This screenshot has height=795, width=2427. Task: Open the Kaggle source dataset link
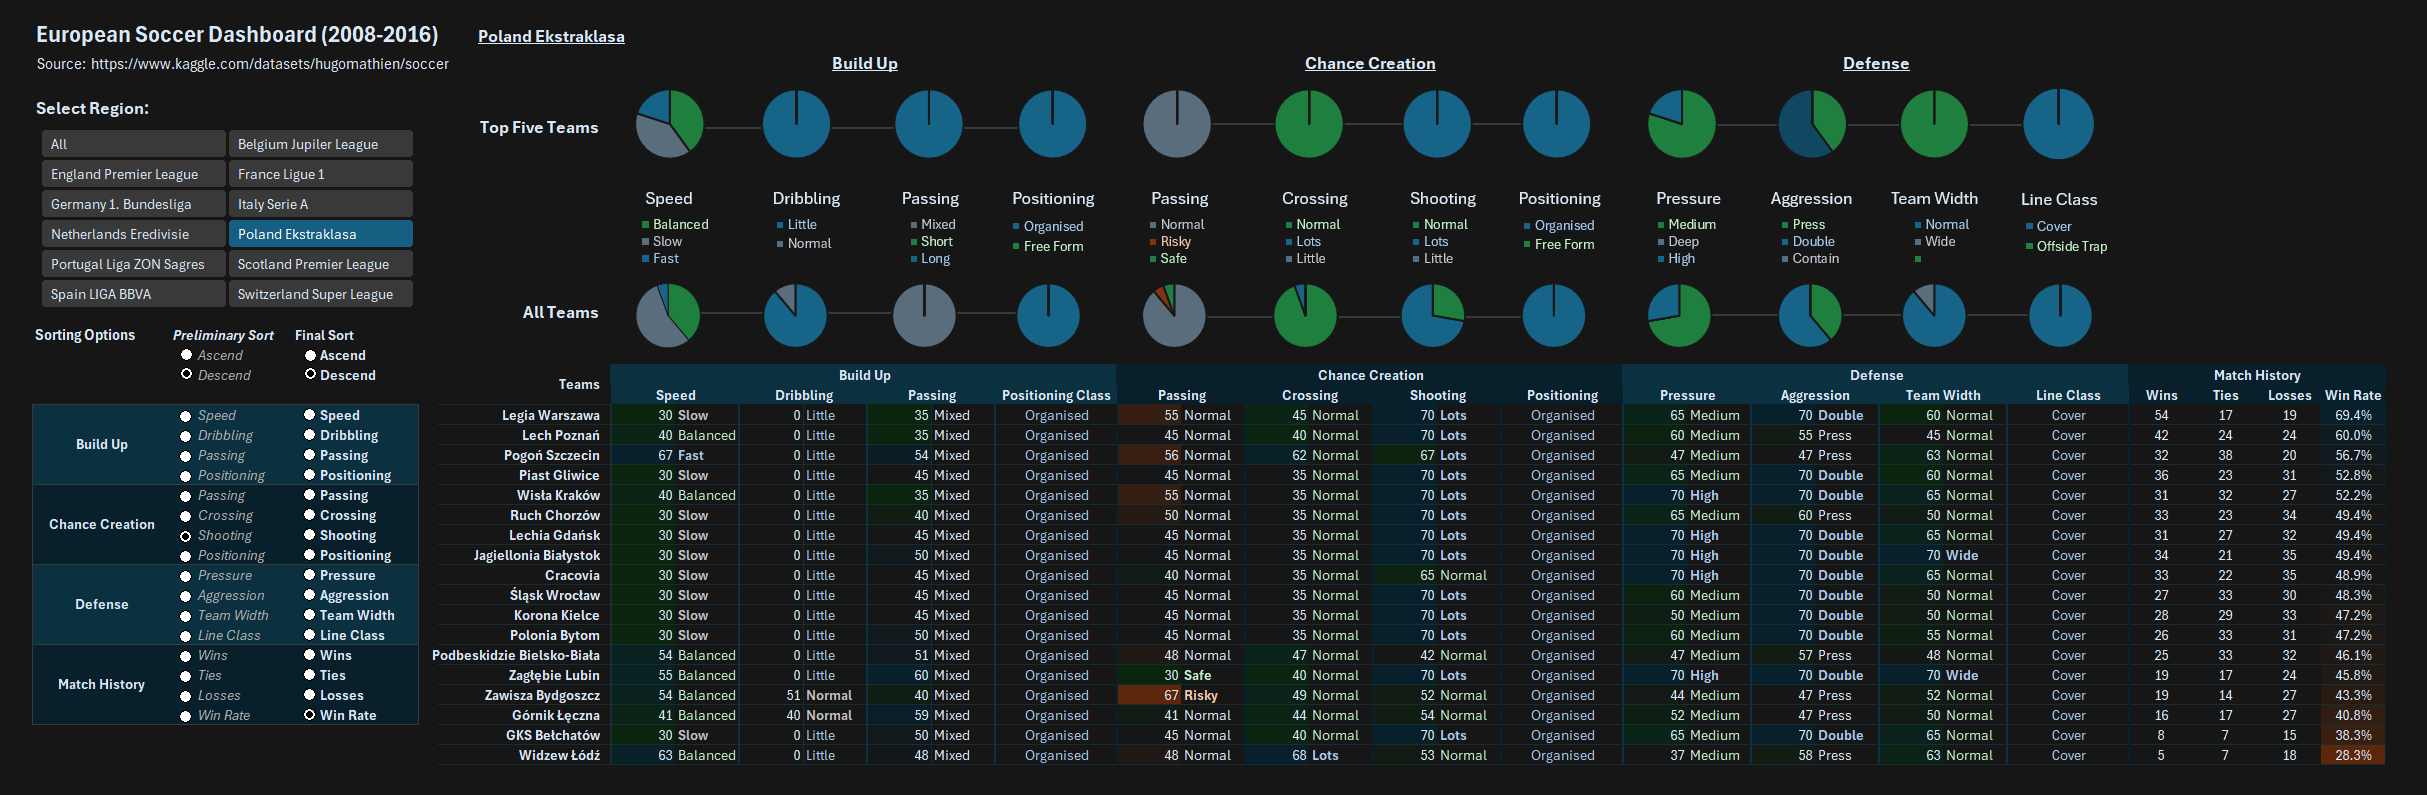(270, 64)
